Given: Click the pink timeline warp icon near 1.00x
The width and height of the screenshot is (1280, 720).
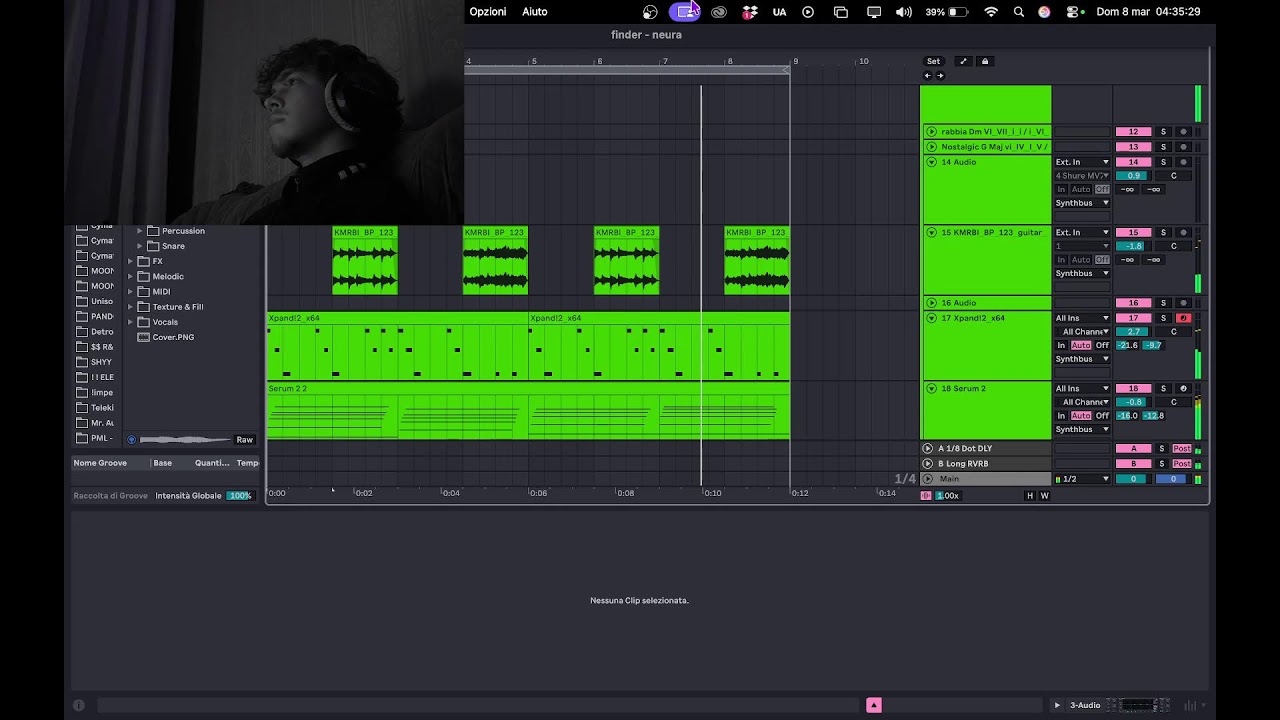Looking at the screenshot, I should [x=925, y=496].
